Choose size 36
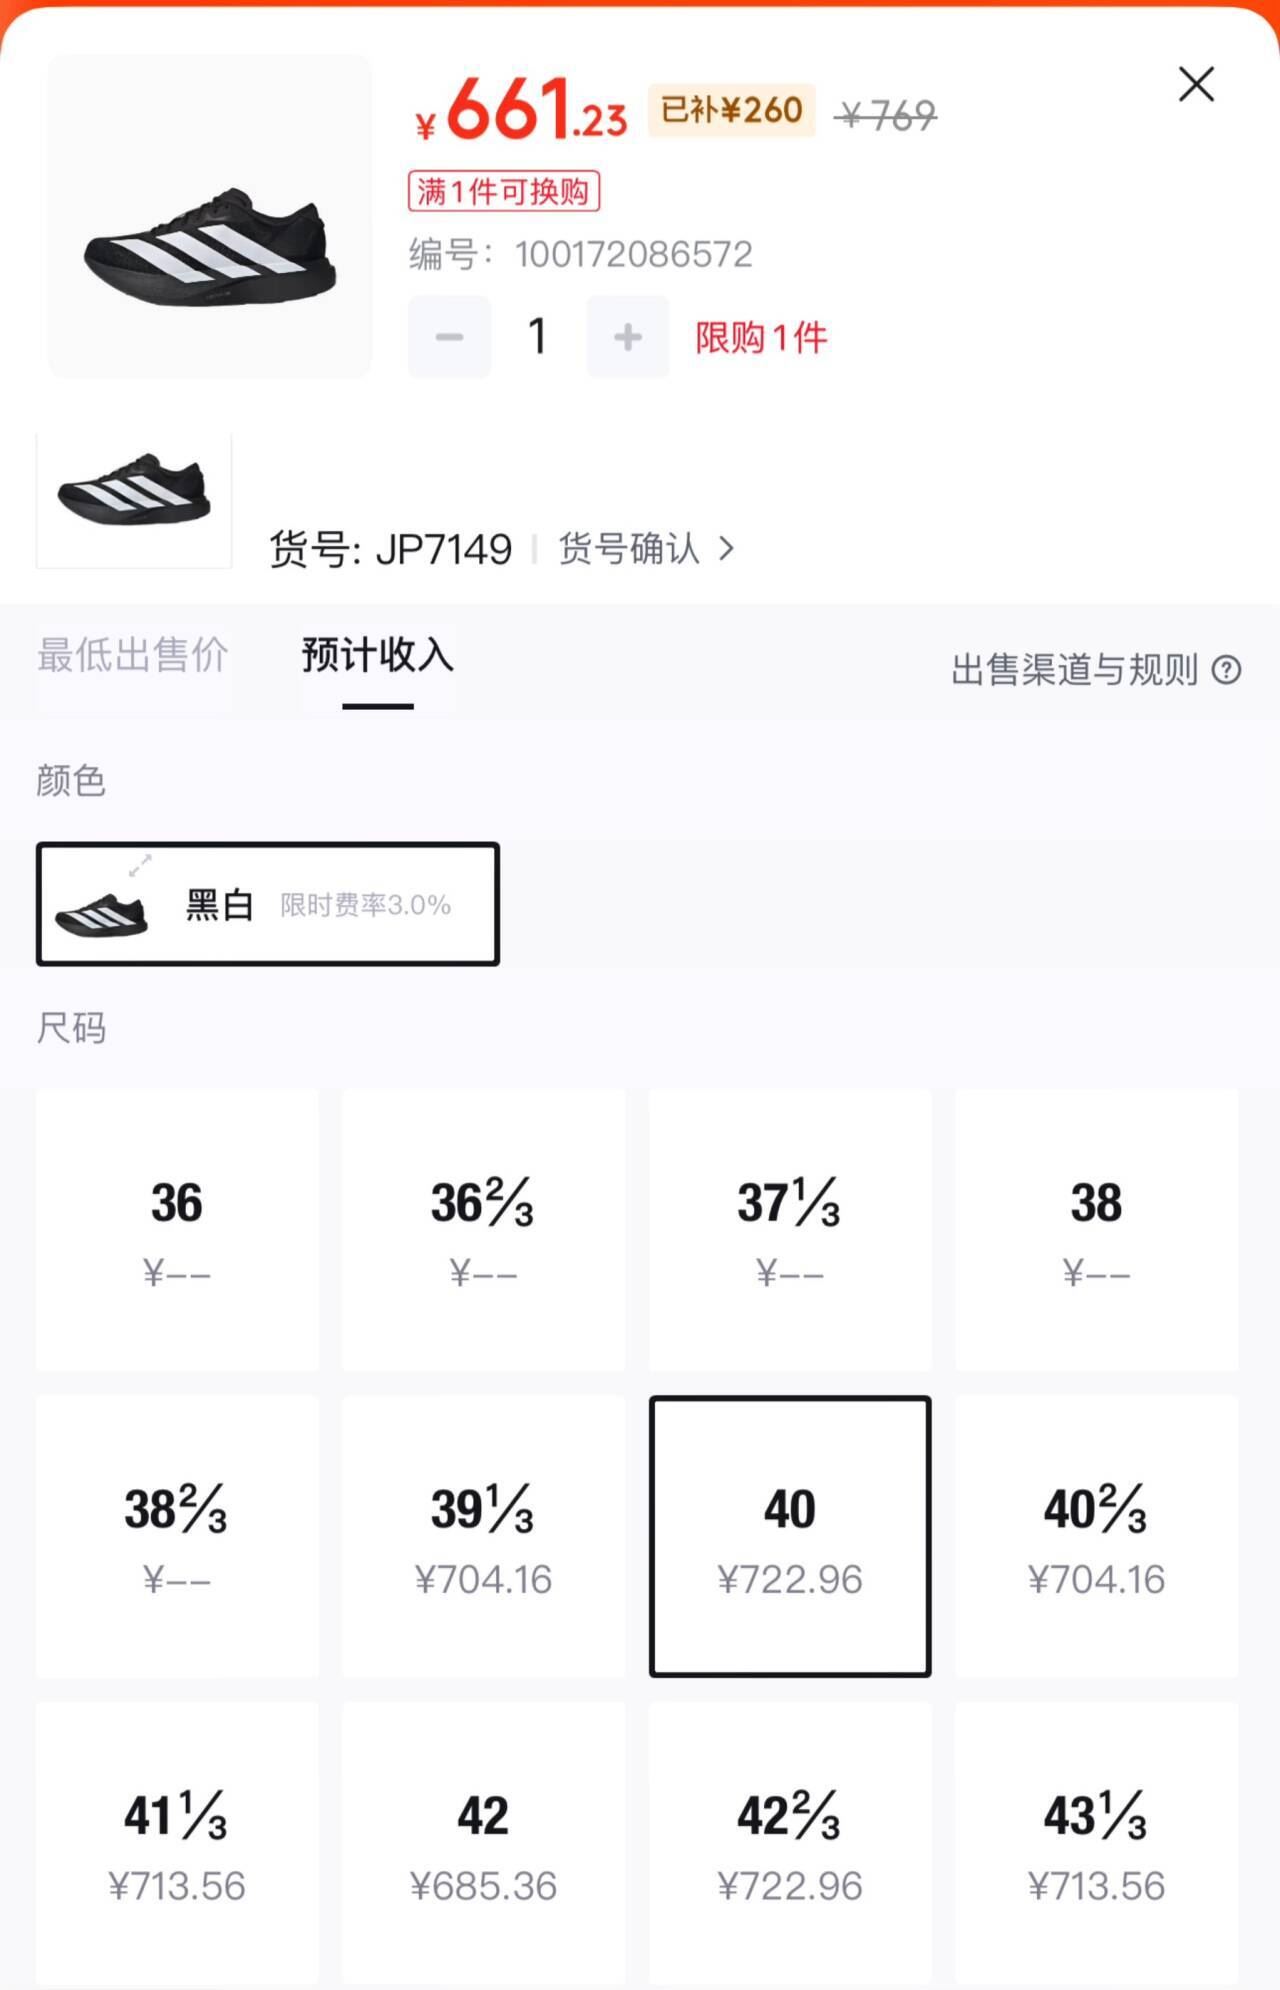This screenshot has width=1280, height=1990. point(177,1230)
